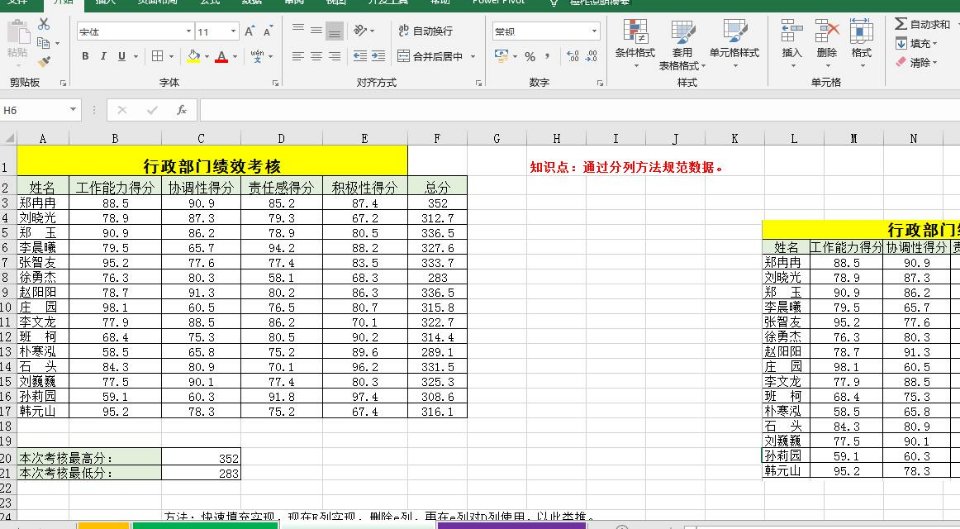Open the number group dialog launcher
The width and height of the screenshot is (960, 529).
pyautogui.click(x=600, y=83)
